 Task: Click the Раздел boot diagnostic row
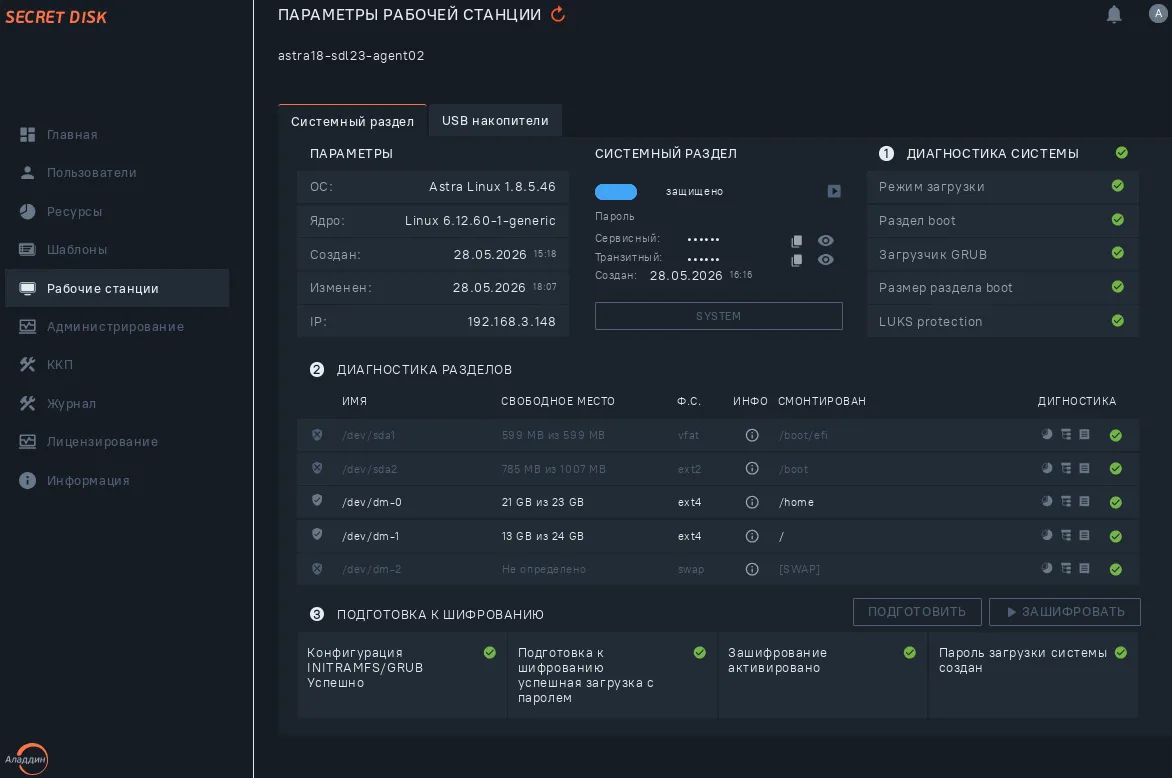1002,220
